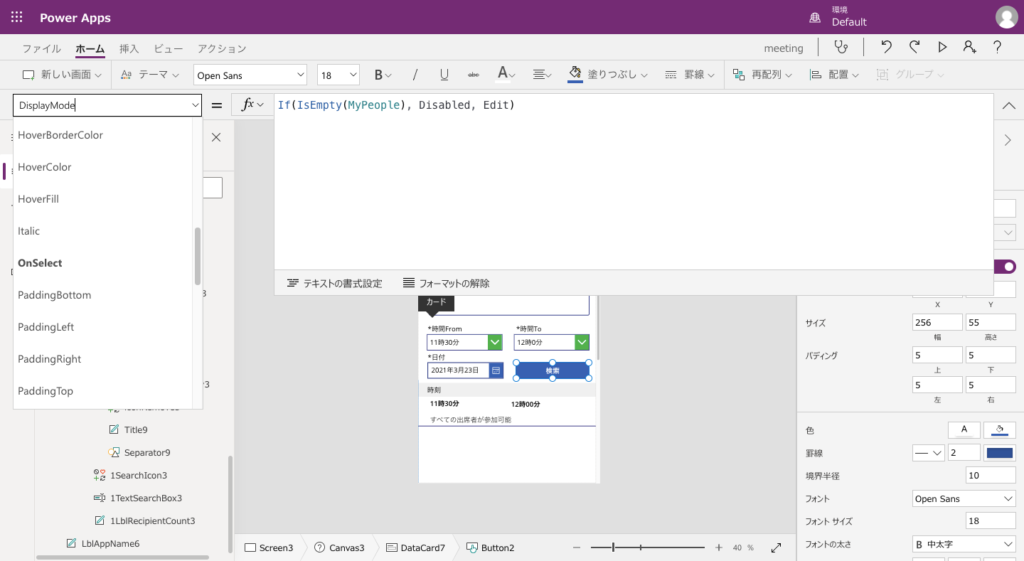
Task: Open border 罫線 menu
Action: (x=689, y=75)
